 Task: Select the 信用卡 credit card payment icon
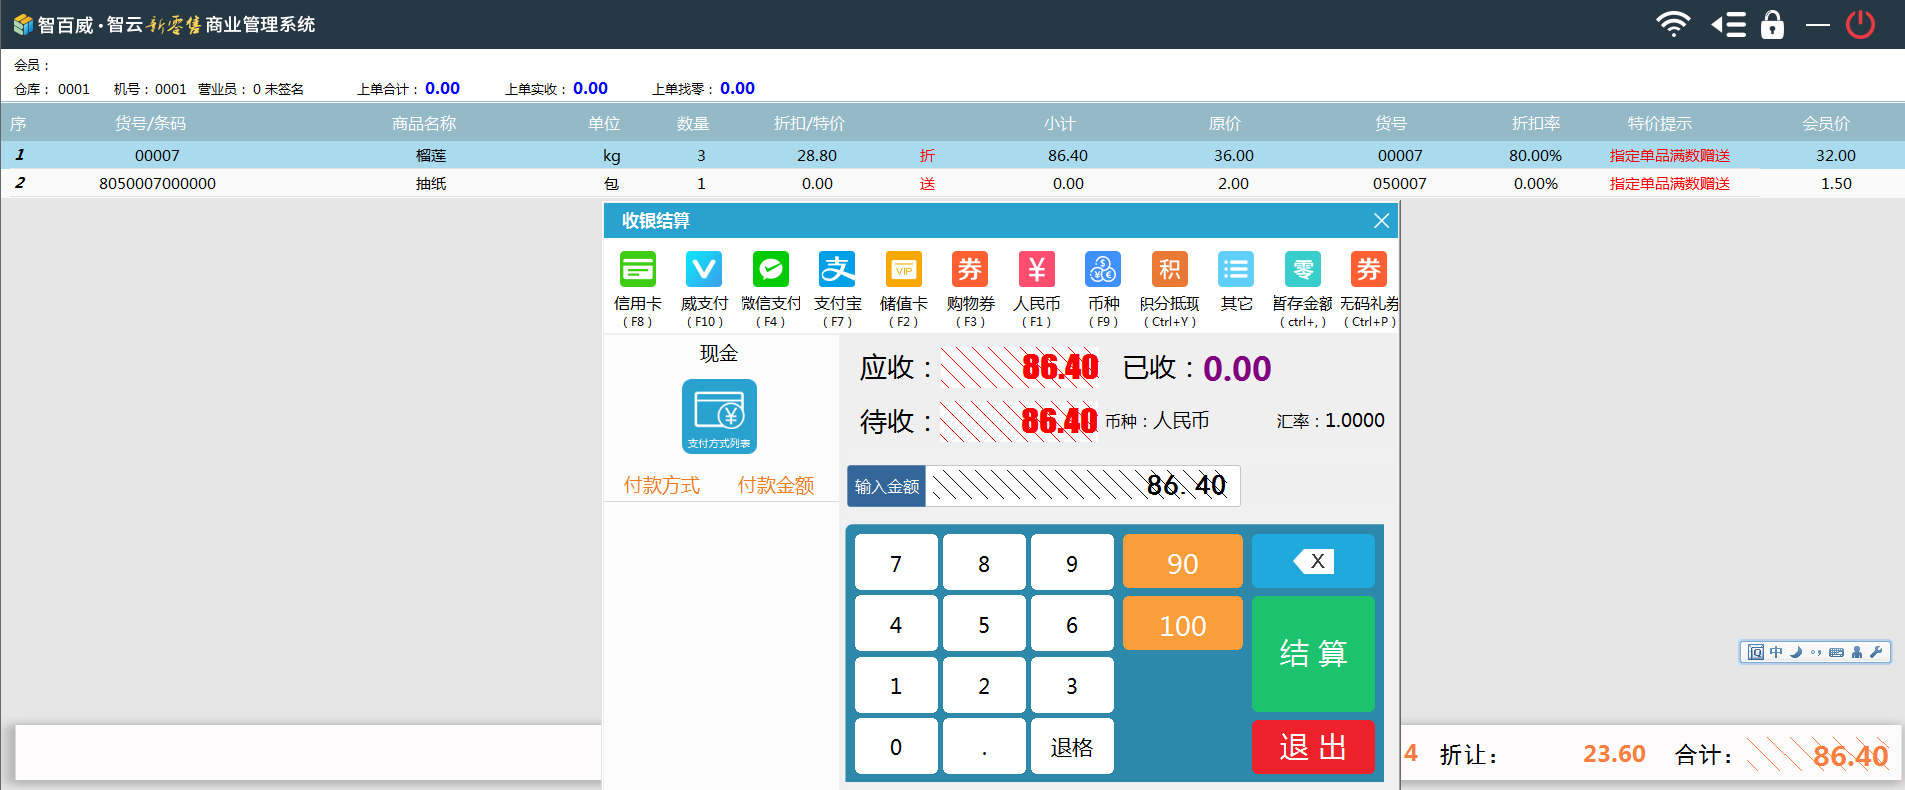(x=637, y=271)
